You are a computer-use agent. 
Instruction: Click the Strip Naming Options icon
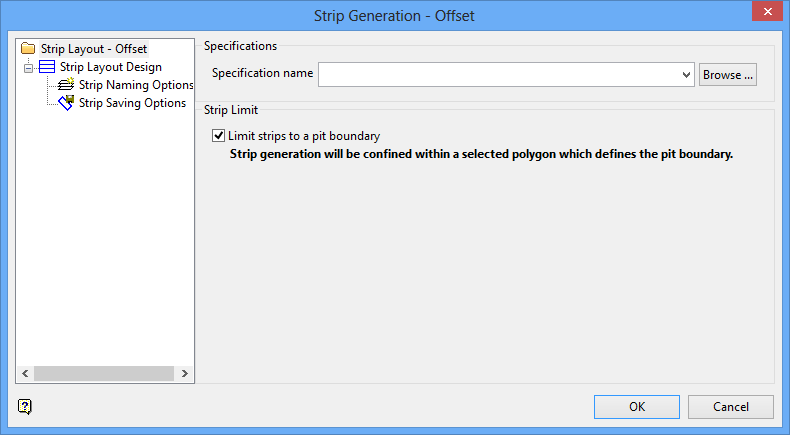[x=67, y=85]
